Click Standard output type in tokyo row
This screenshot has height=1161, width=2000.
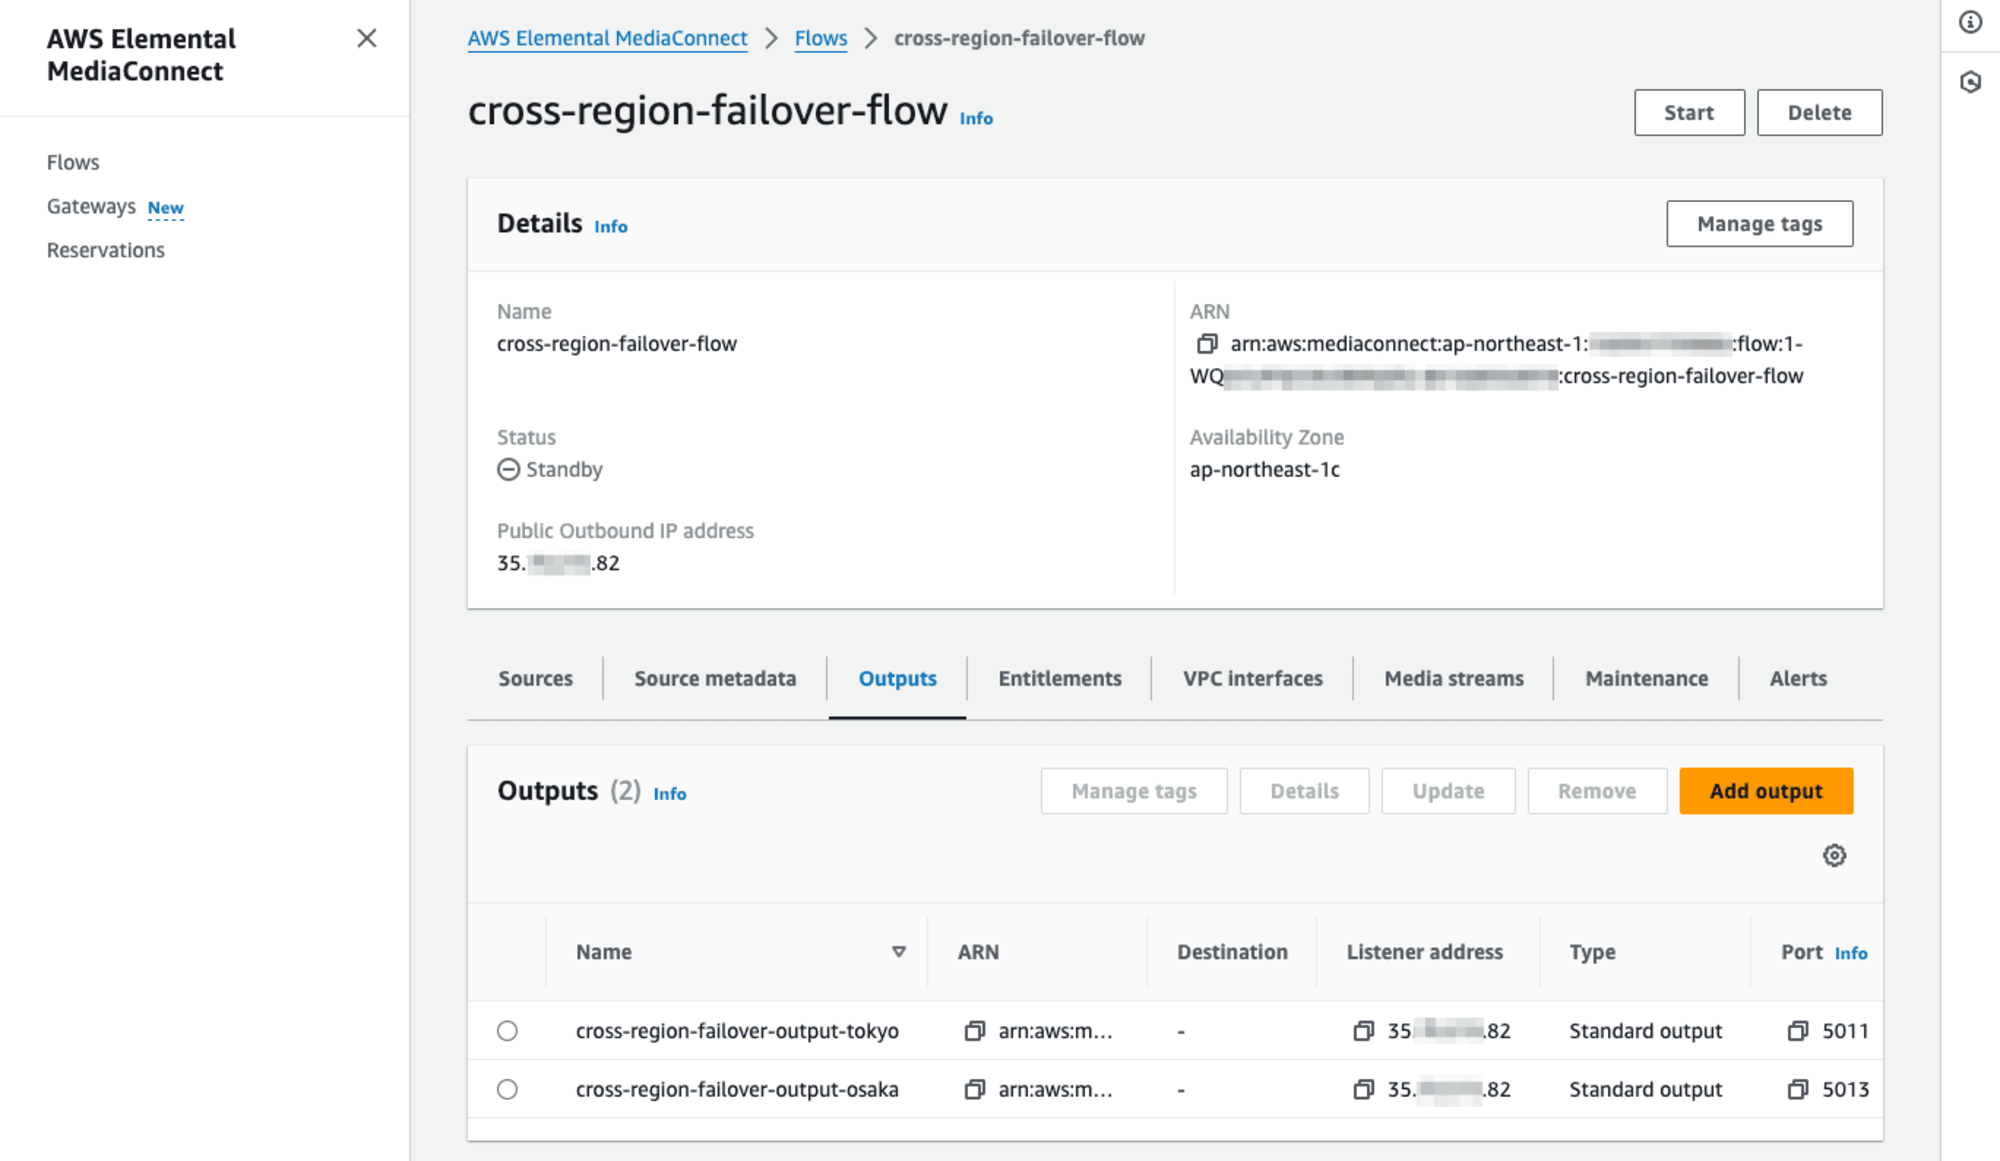pyautogui.click(x=1645, y=1031)
